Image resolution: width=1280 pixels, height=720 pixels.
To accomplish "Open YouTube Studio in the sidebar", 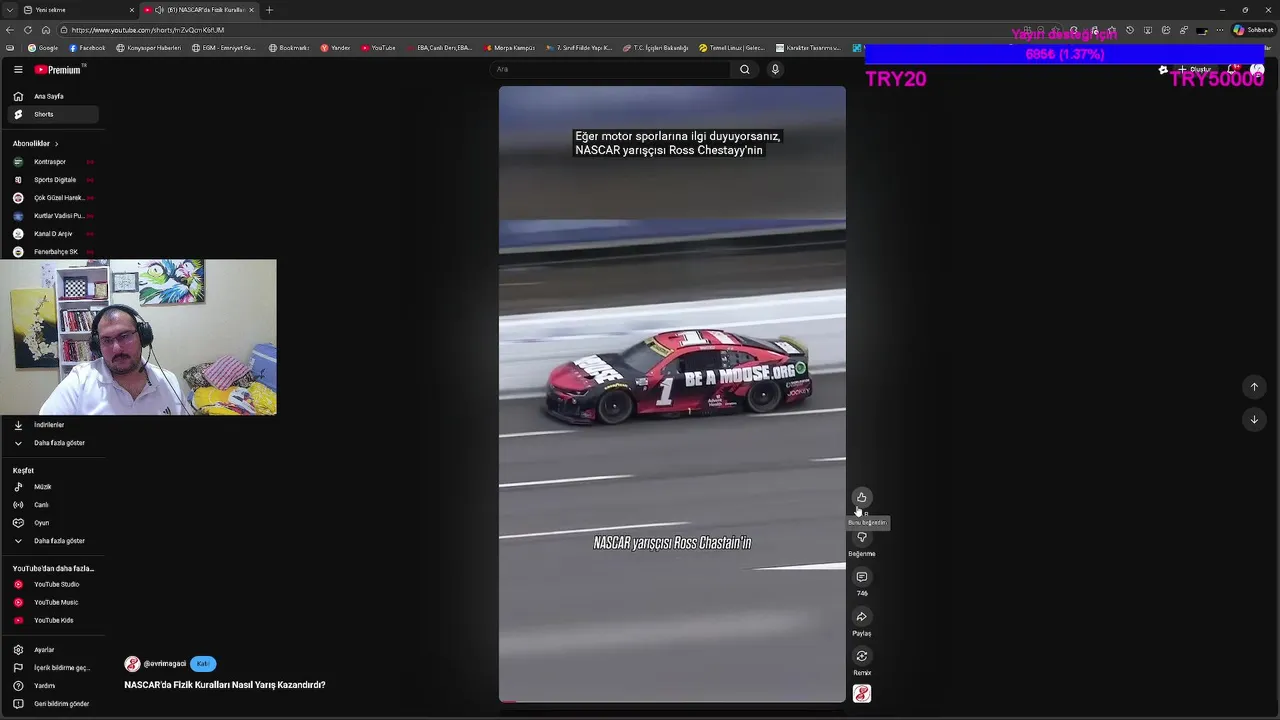I will [52, 584].
